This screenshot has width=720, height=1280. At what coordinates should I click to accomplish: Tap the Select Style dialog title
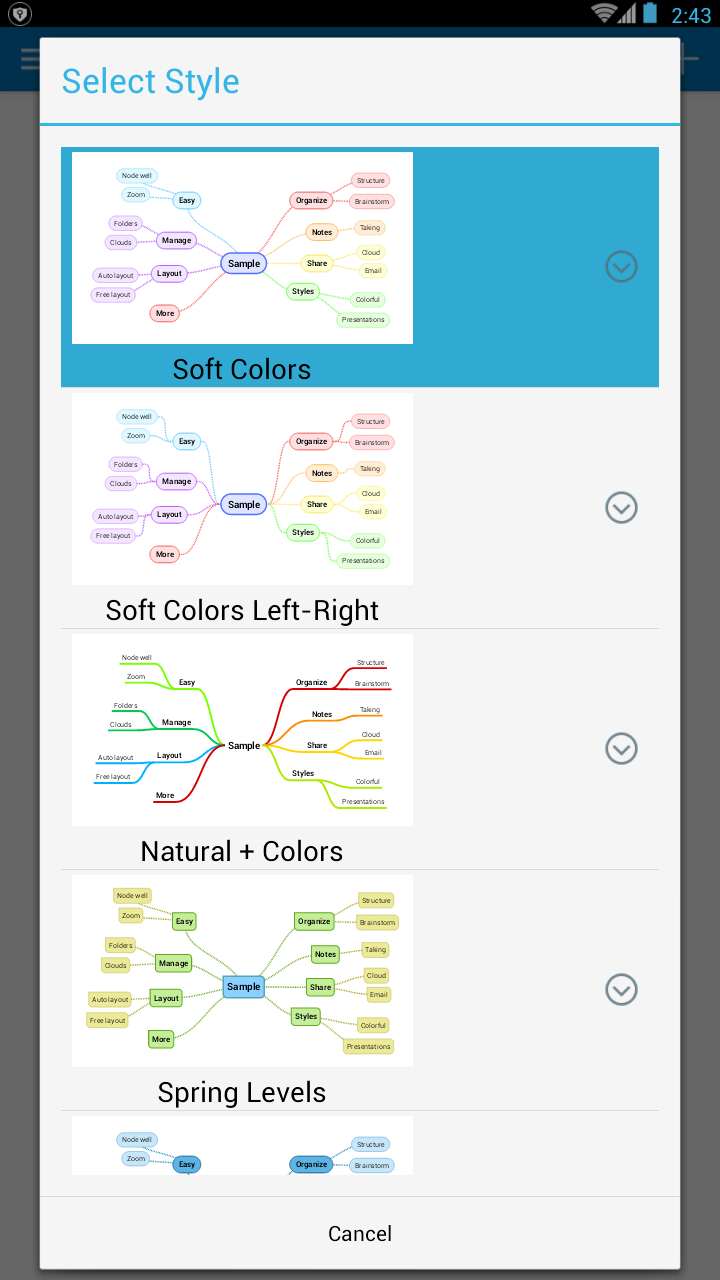tap(151, 81)
